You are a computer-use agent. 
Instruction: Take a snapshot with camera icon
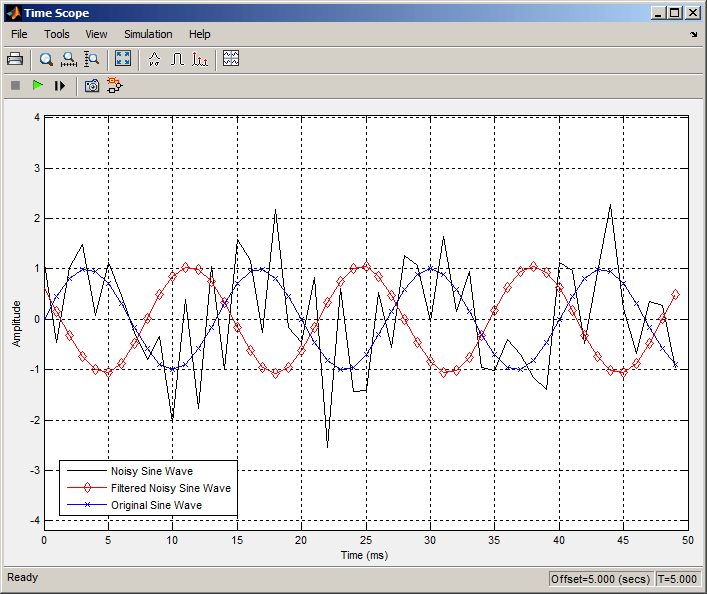(x=92, y=86)
